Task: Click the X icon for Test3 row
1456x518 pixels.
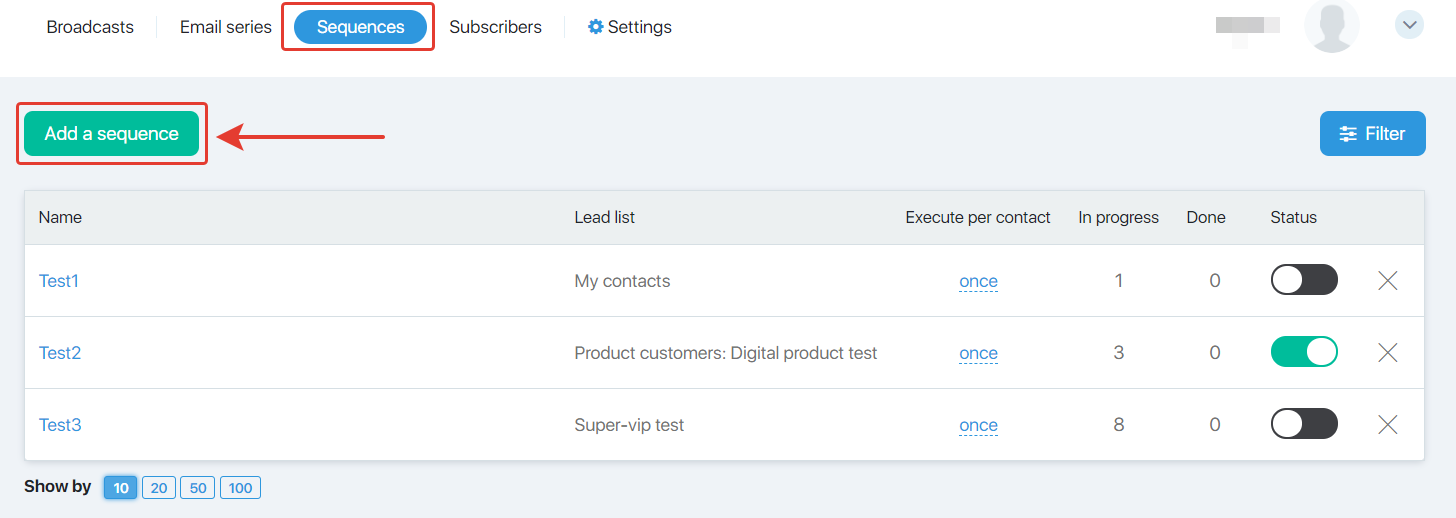Action: coord(1387,425)
